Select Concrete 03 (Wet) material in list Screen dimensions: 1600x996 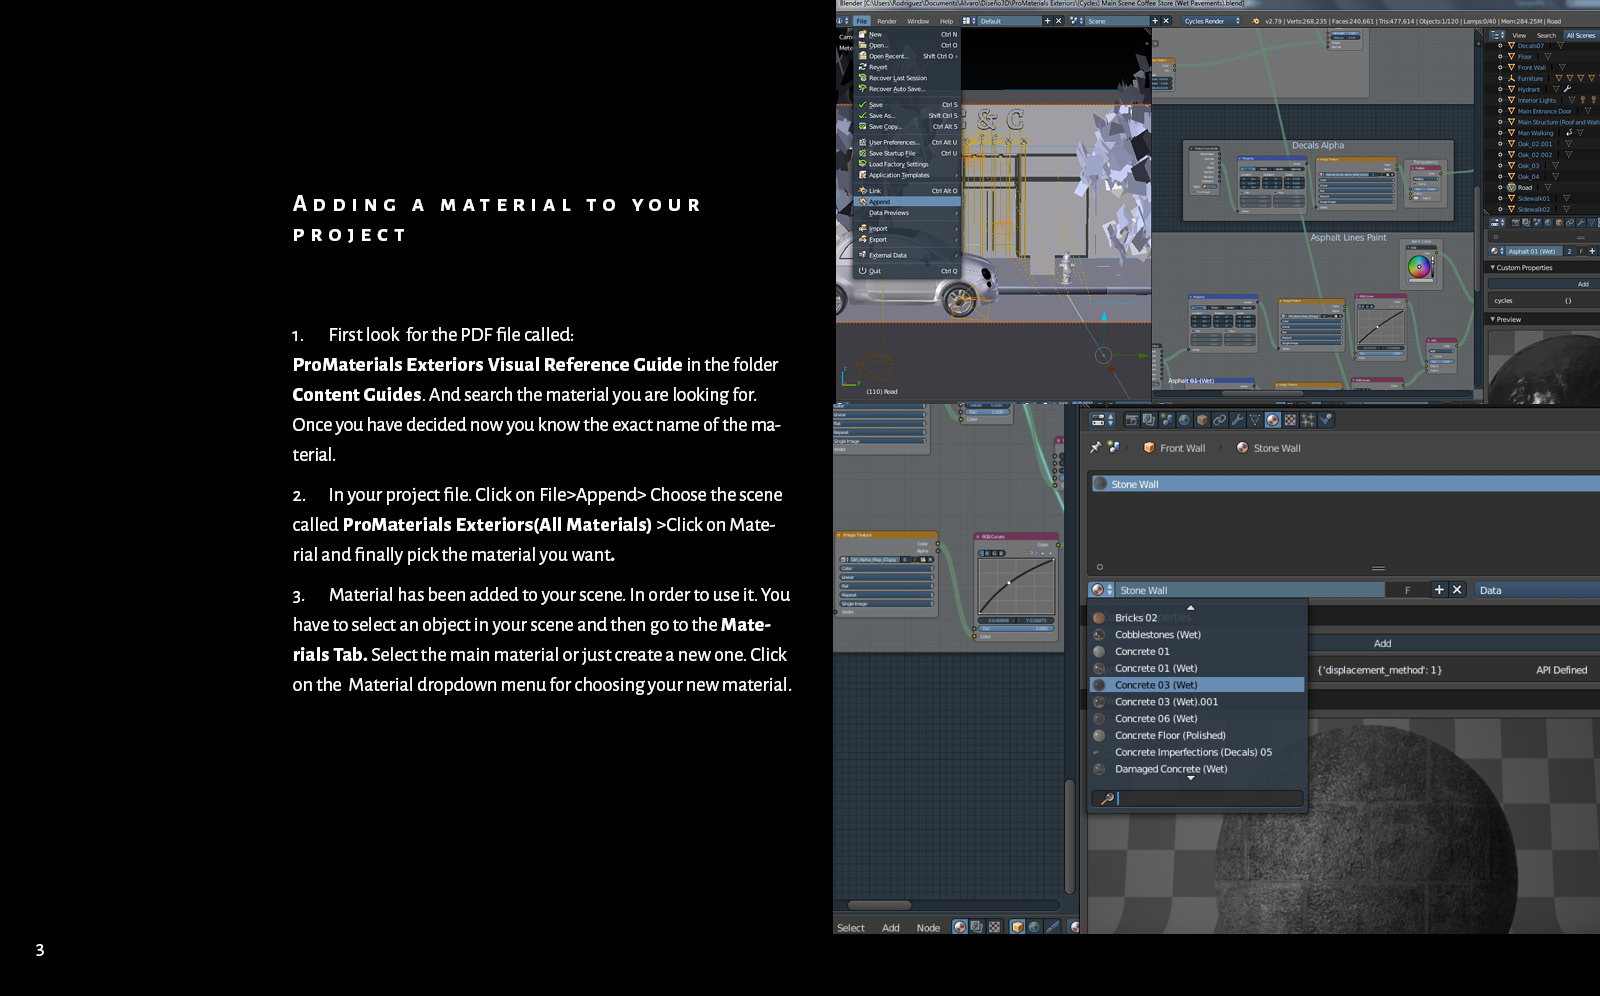click(1197, 684)
